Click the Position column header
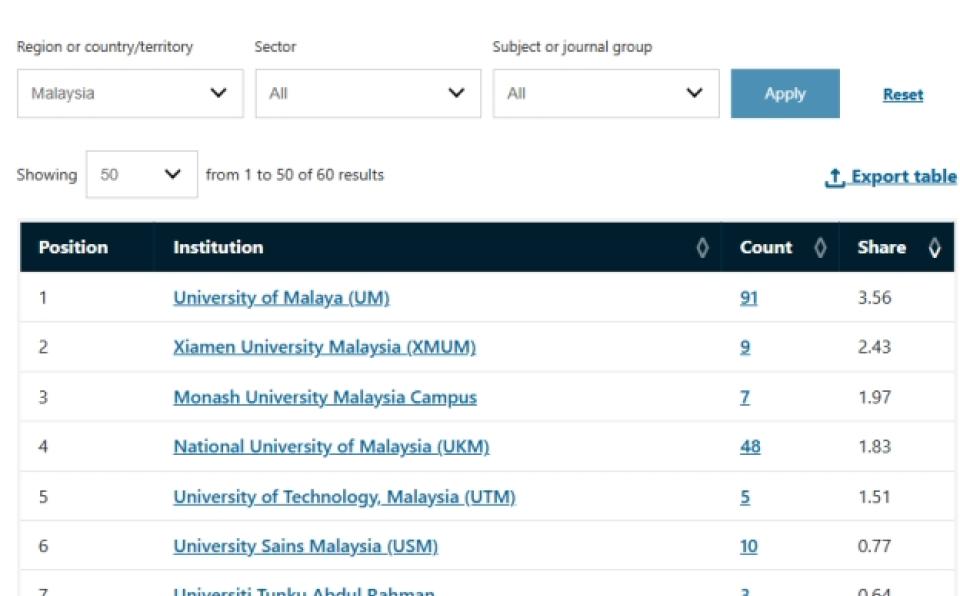 tap(73, 247)
